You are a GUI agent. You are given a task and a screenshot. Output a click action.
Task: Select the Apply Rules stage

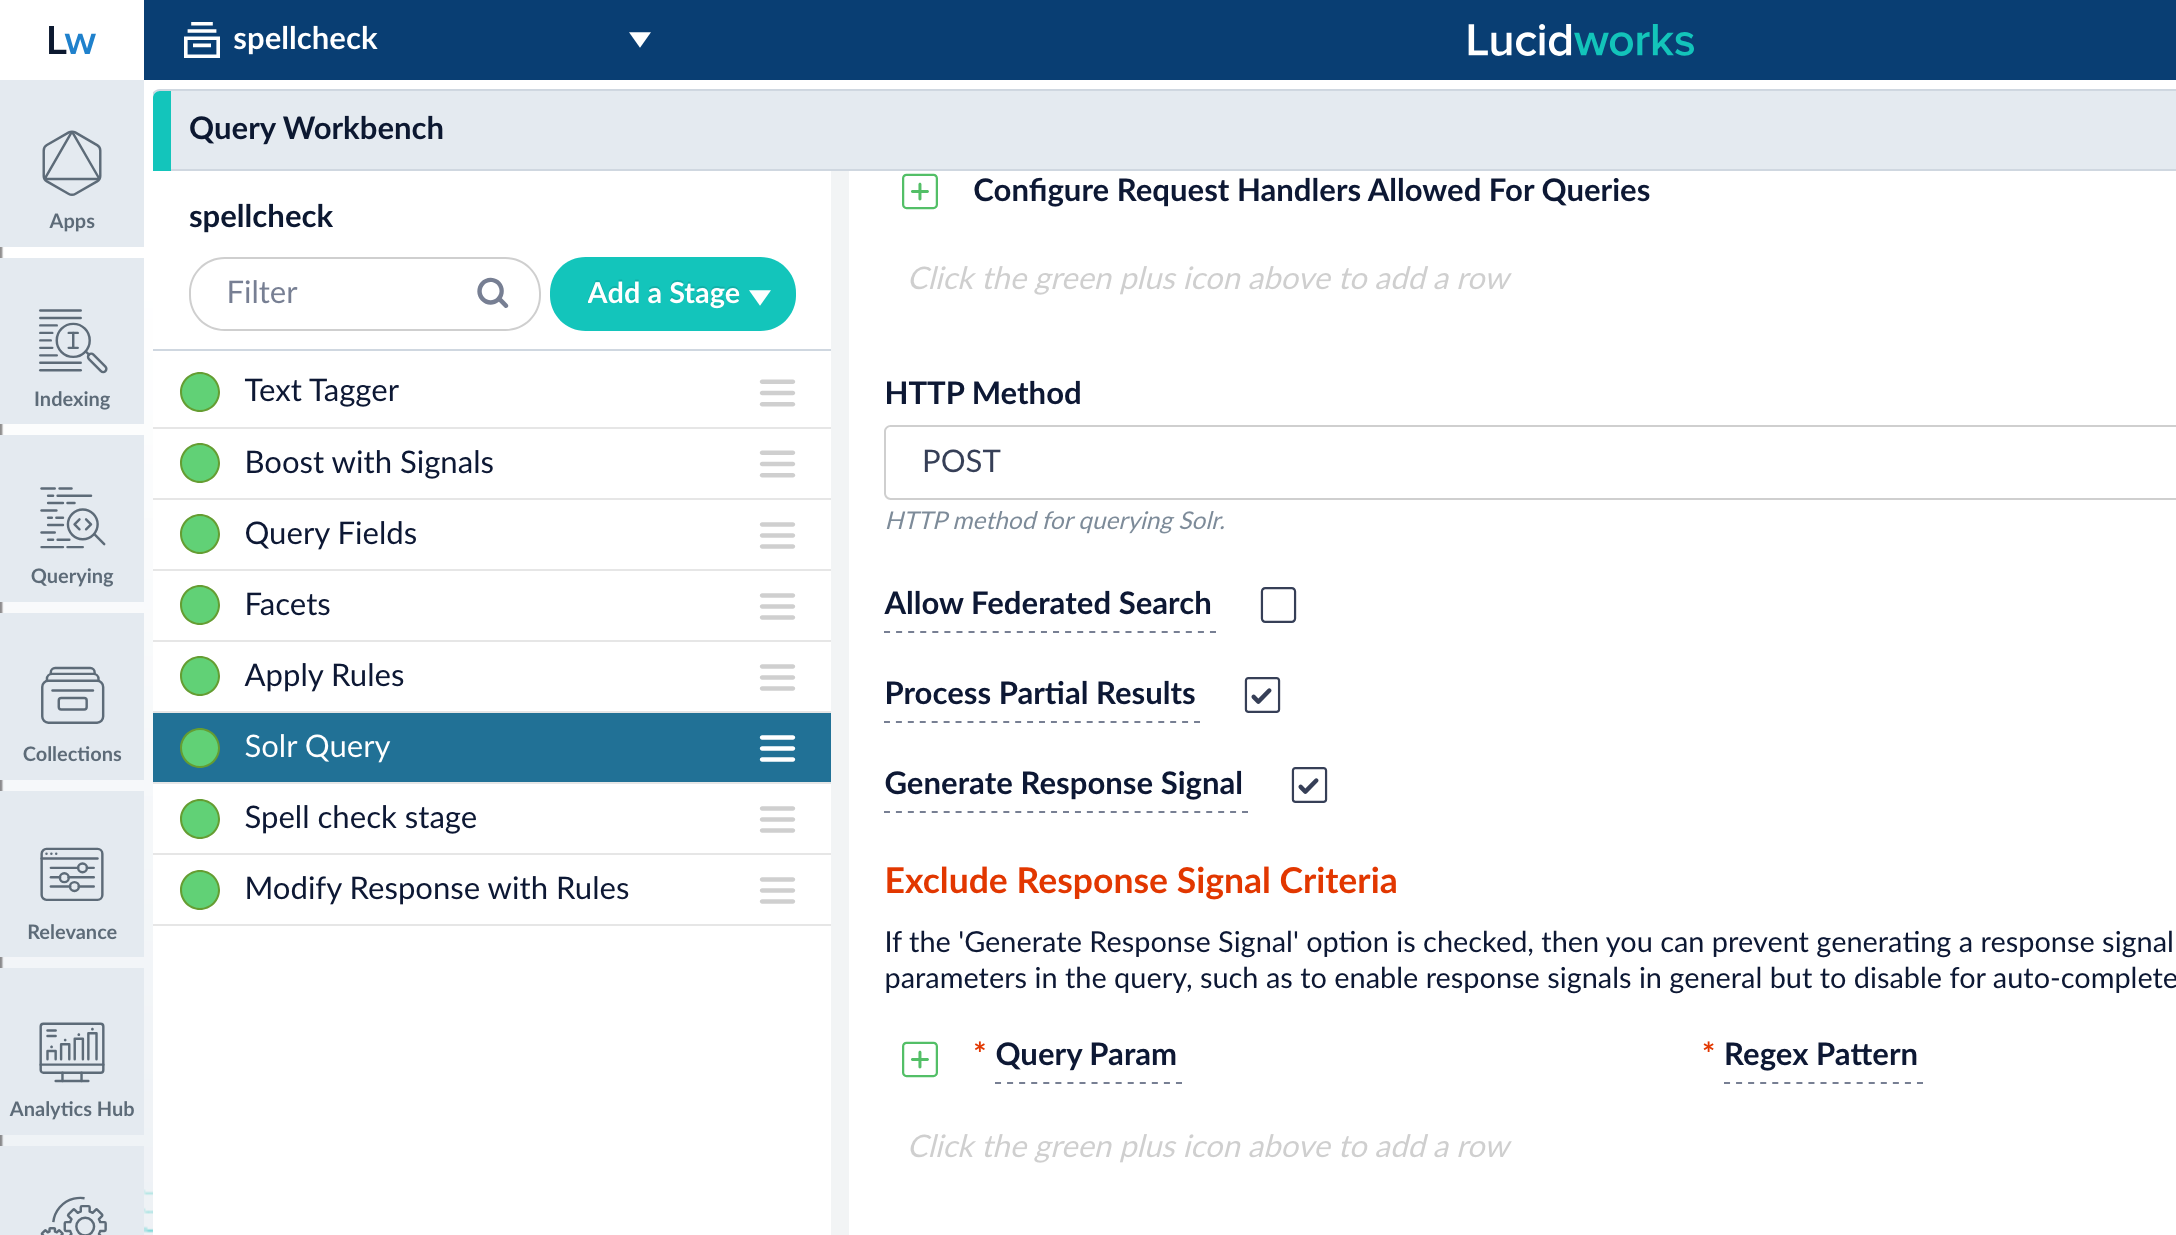pyautogui.click(x=492, y=676)
